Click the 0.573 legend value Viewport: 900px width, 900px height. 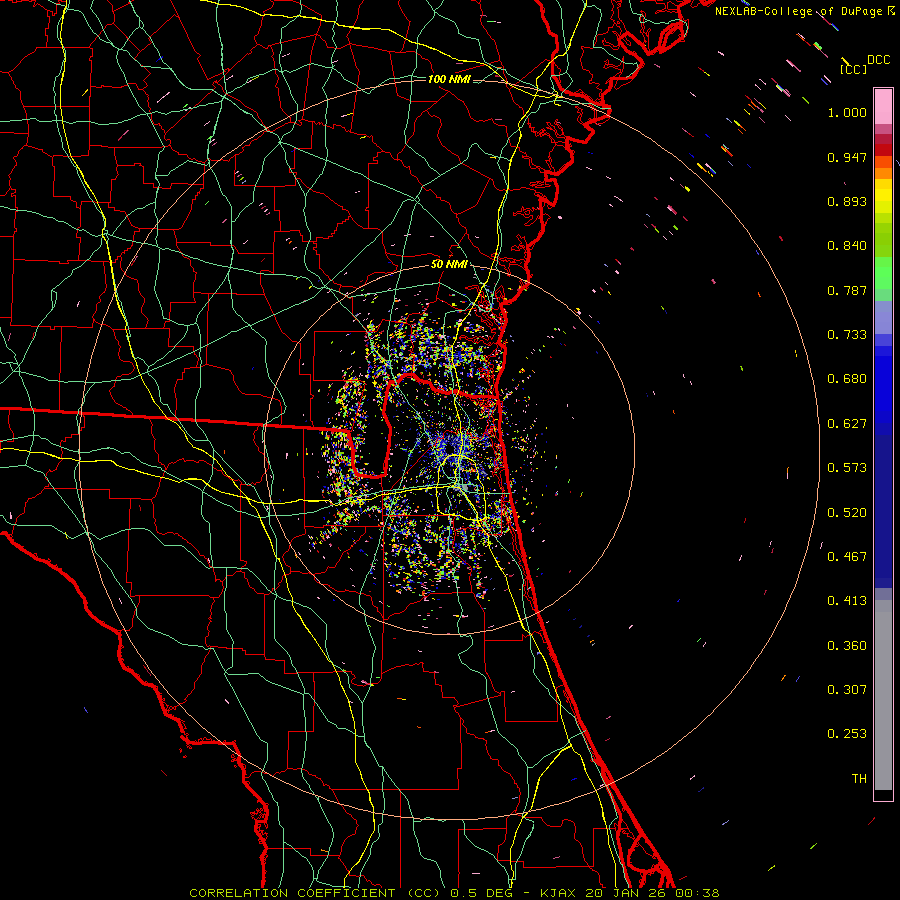tap(847, 468)
